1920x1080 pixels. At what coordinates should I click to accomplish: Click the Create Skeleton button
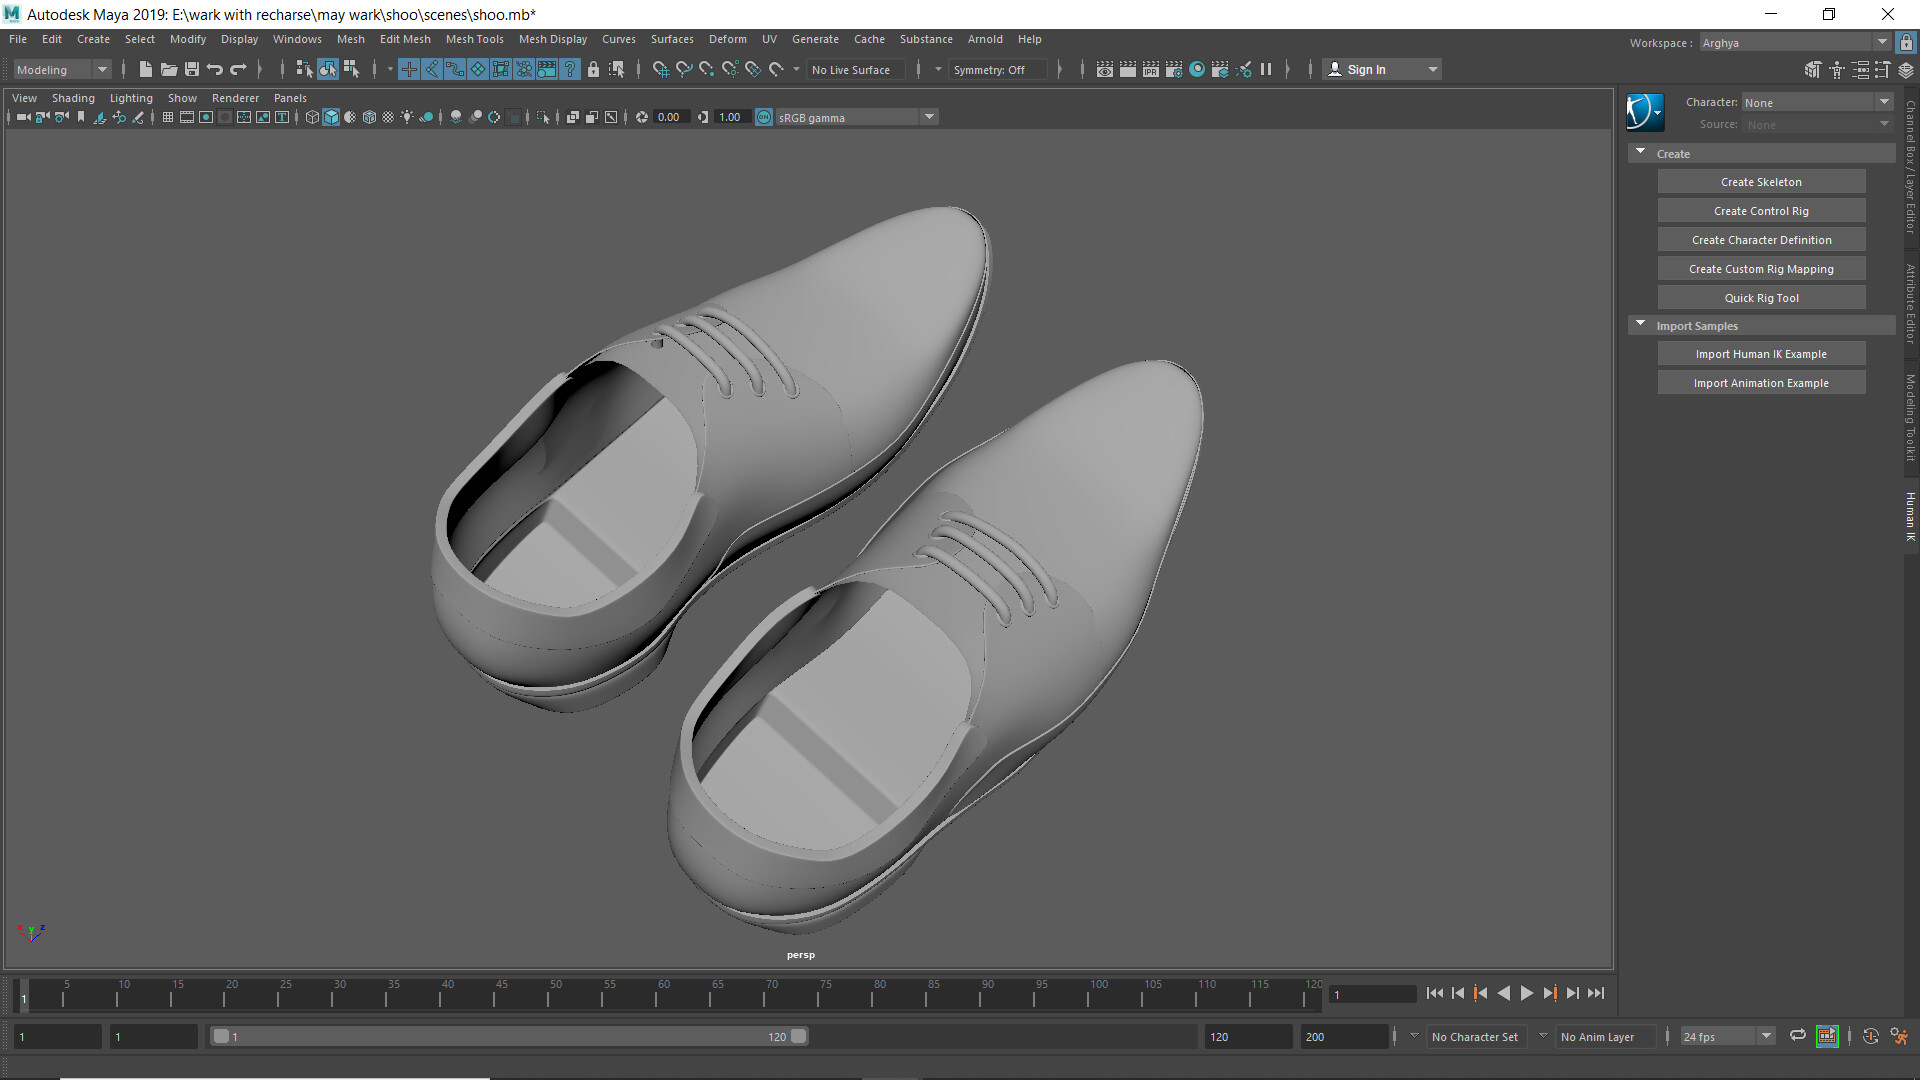click(x=1761, y=181)
